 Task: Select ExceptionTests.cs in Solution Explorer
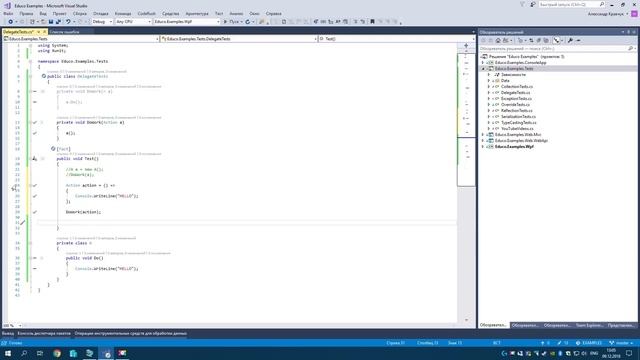(516, 99)
